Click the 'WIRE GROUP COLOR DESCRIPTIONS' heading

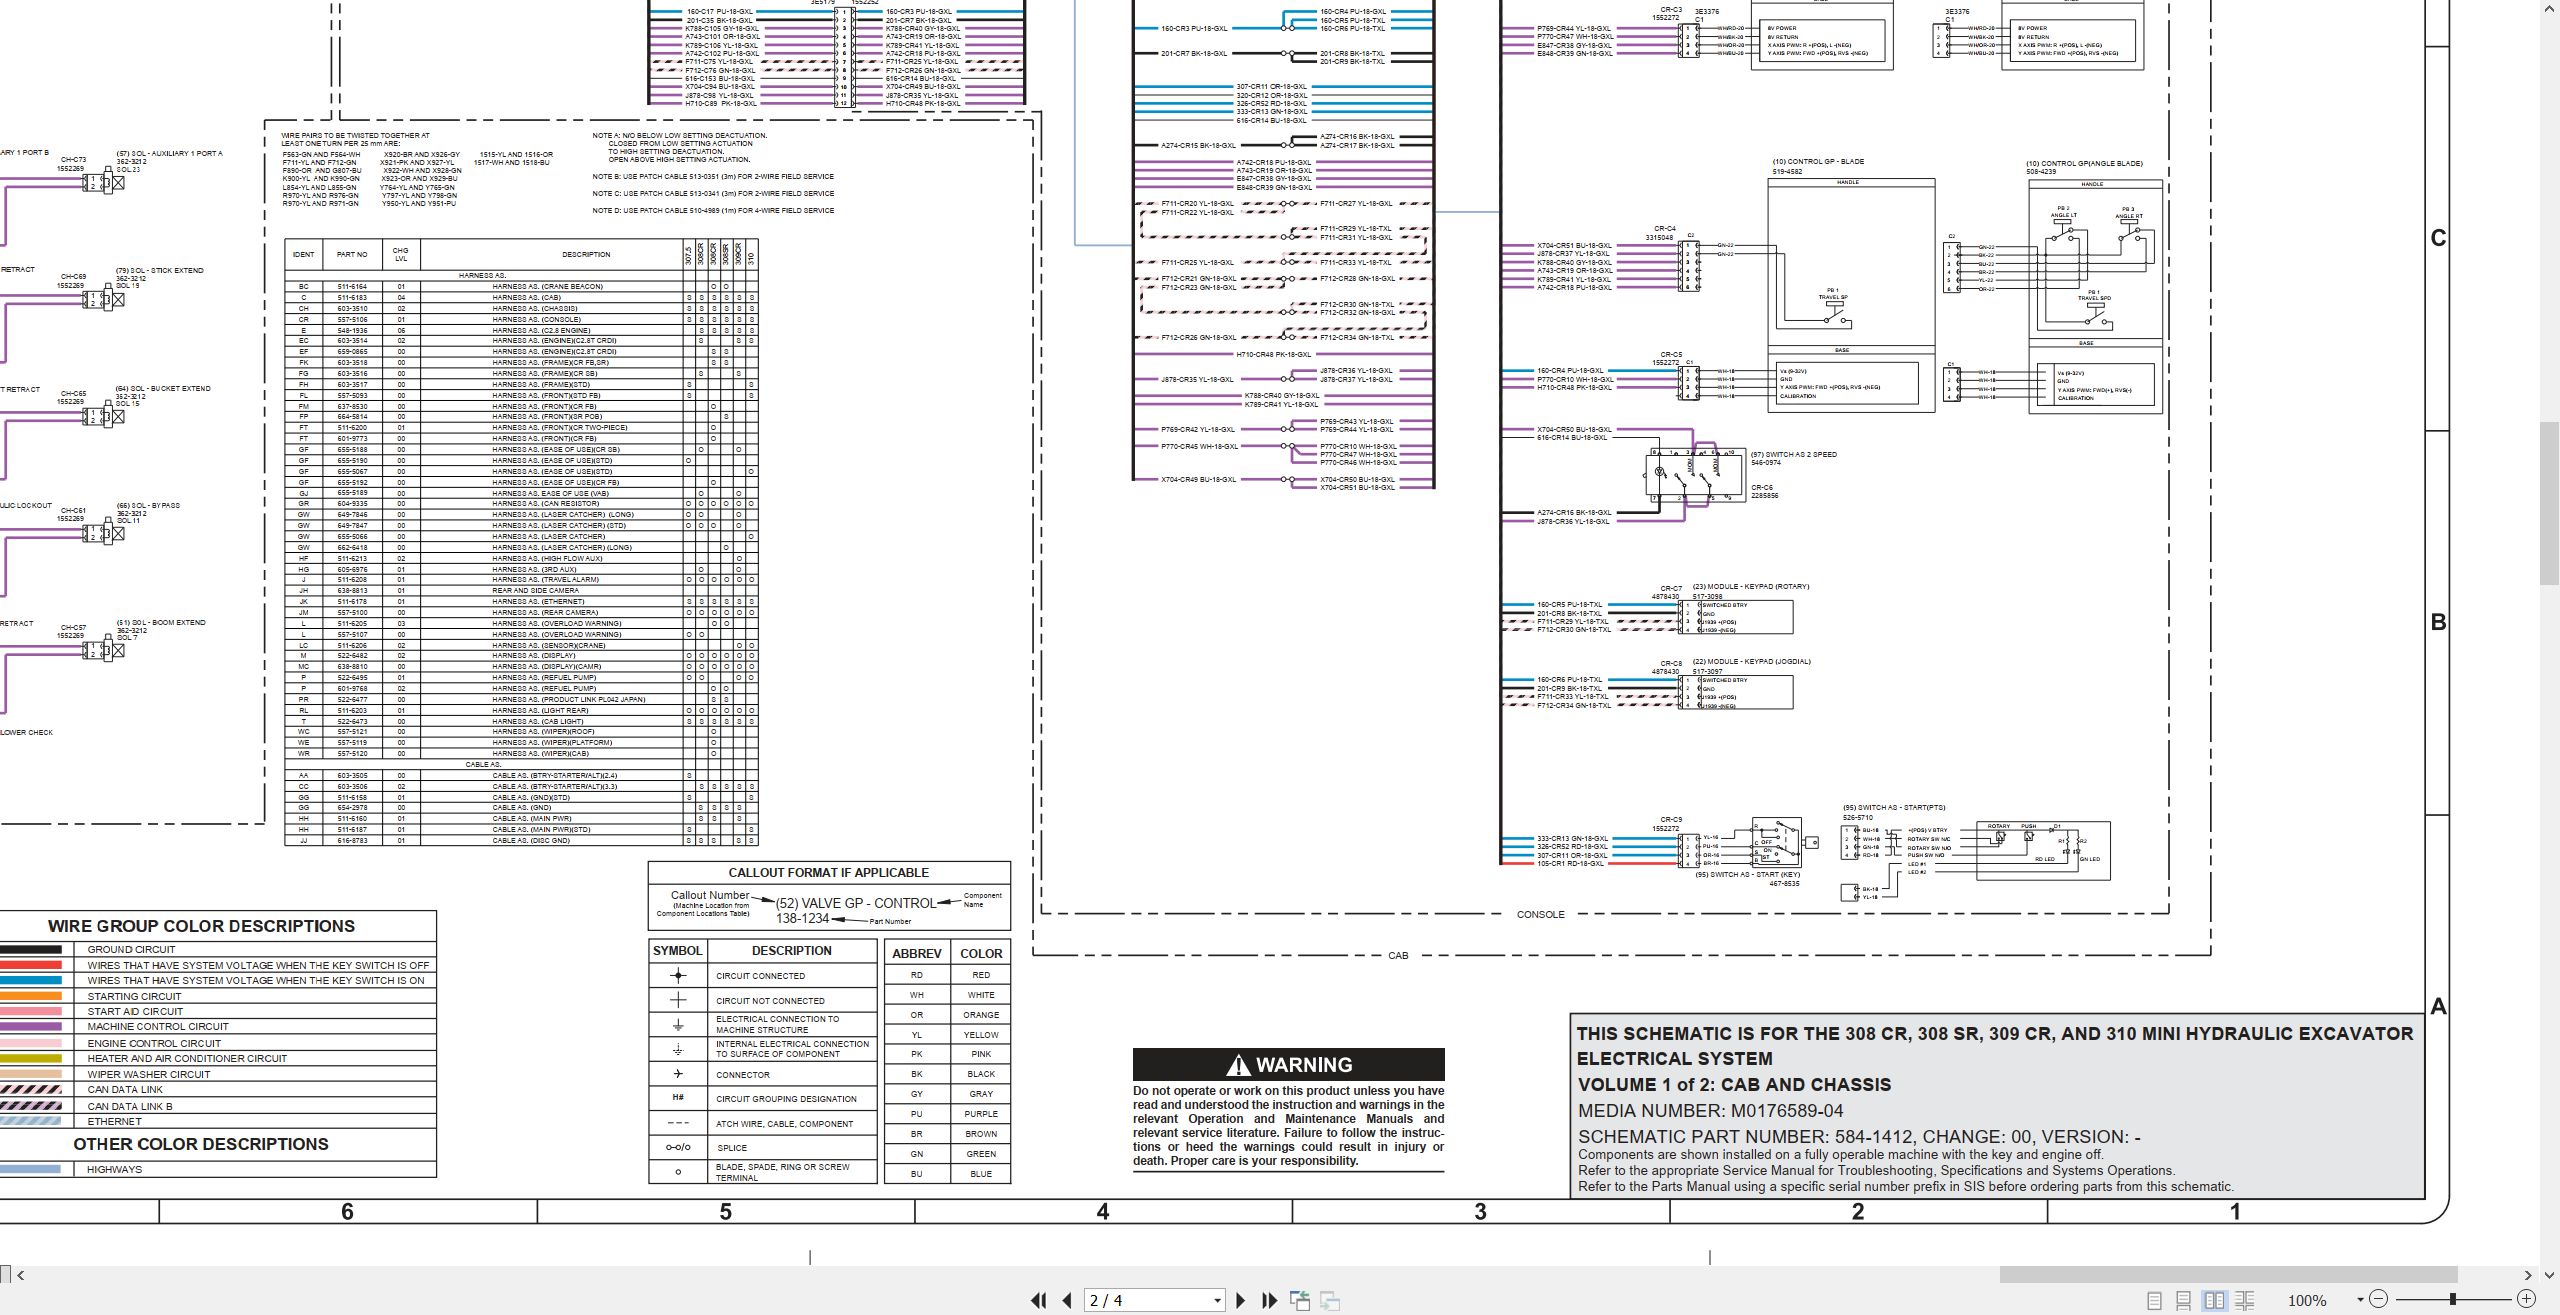[201, 926]
